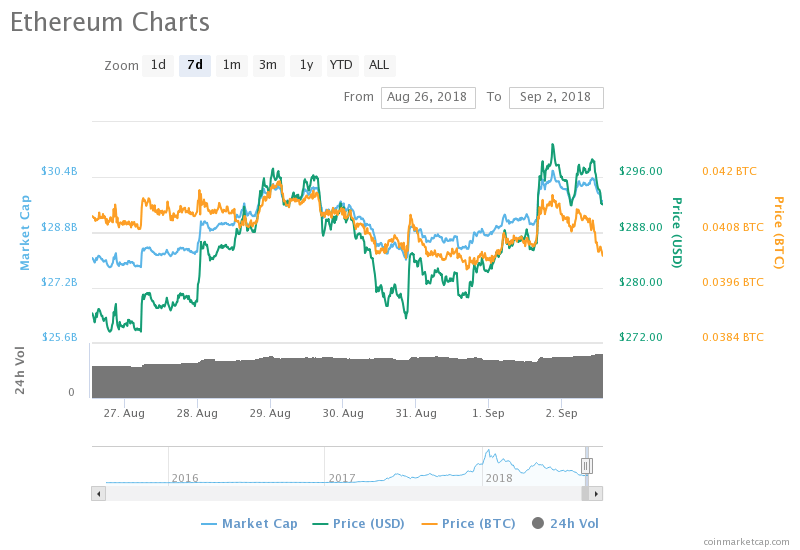Image resolution: width=800 pixels, height=550 pixels.
Task: Edit the From date field Aug 26, 2018
Action: coord(428,97)
